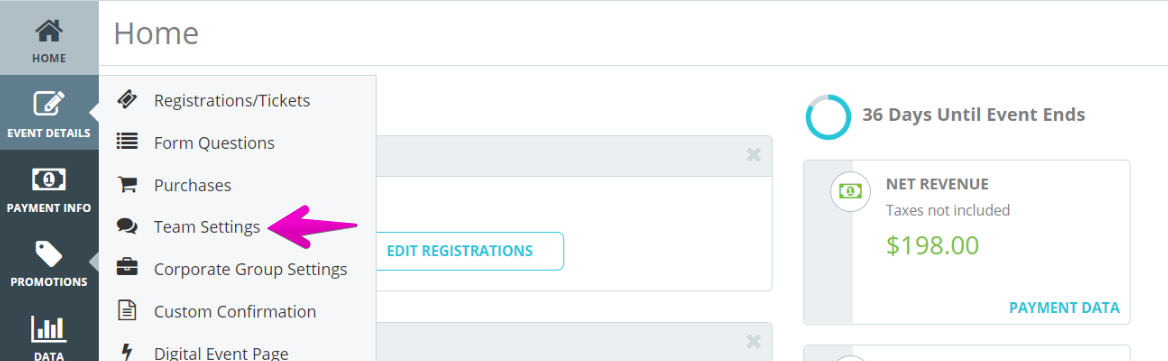Click the Promotions tag icon
The image size is (1168, 361).
(x=49, y=253)
